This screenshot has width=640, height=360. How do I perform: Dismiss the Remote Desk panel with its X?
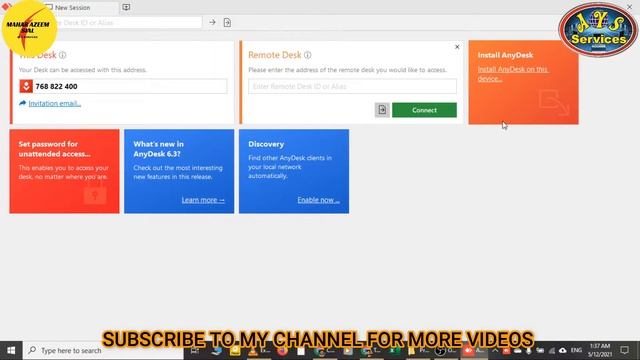click(x=457, y=47)
